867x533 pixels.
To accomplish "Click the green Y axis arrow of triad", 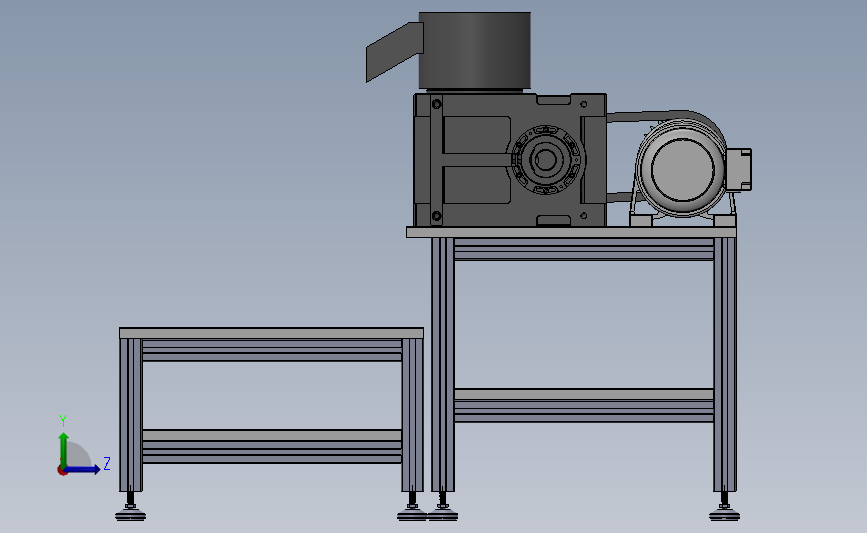I will (64, 449).
